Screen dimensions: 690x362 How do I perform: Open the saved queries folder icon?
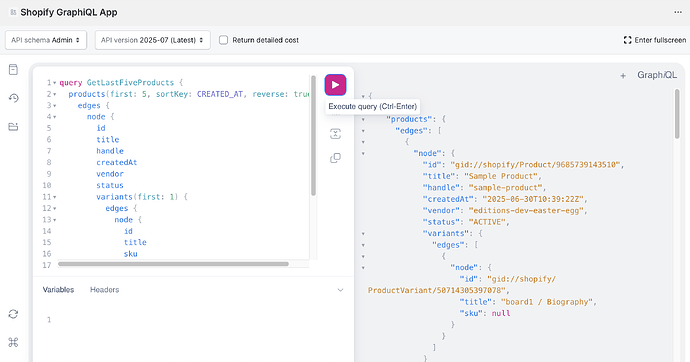13,127
